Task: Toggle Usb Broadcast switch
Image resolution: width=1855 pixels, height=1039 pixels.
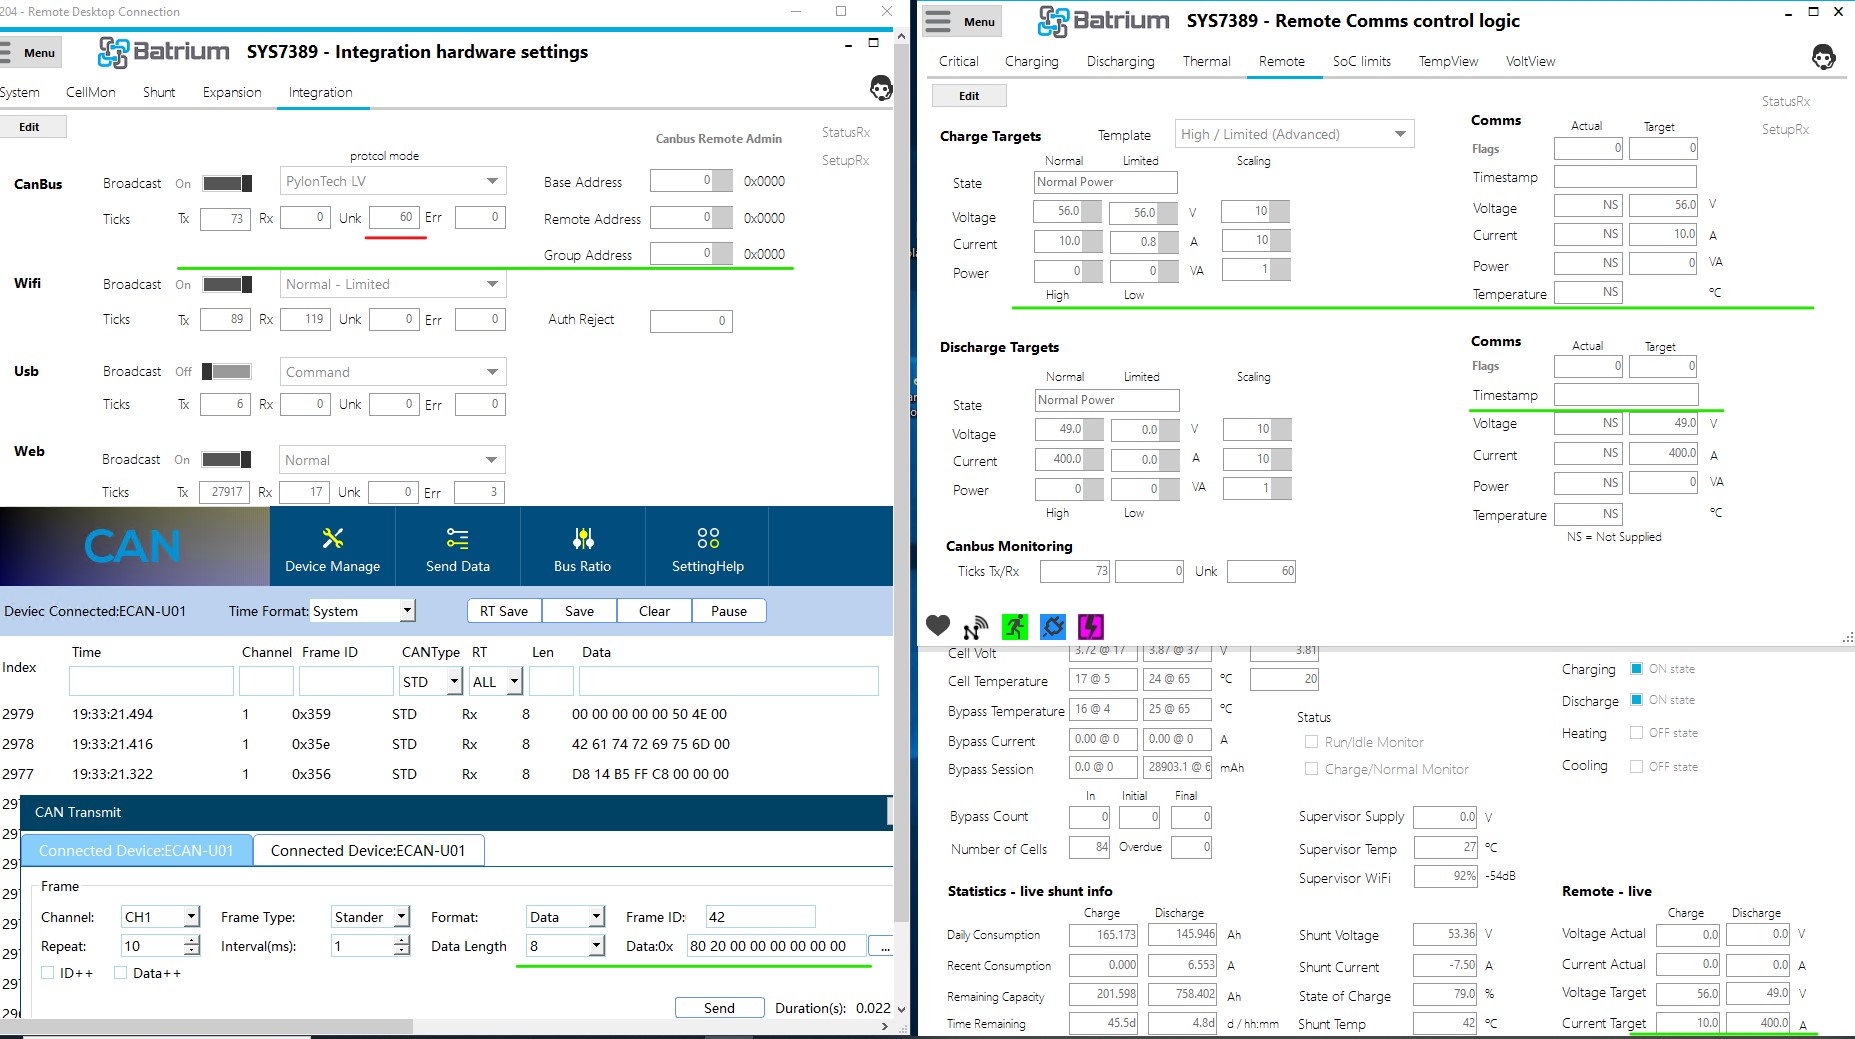Action: 227,371
